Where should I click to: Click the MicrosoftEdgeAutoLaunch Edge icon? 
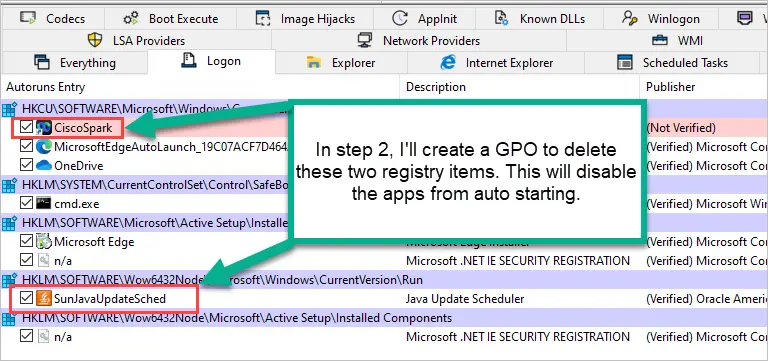[x=44, y=146]
